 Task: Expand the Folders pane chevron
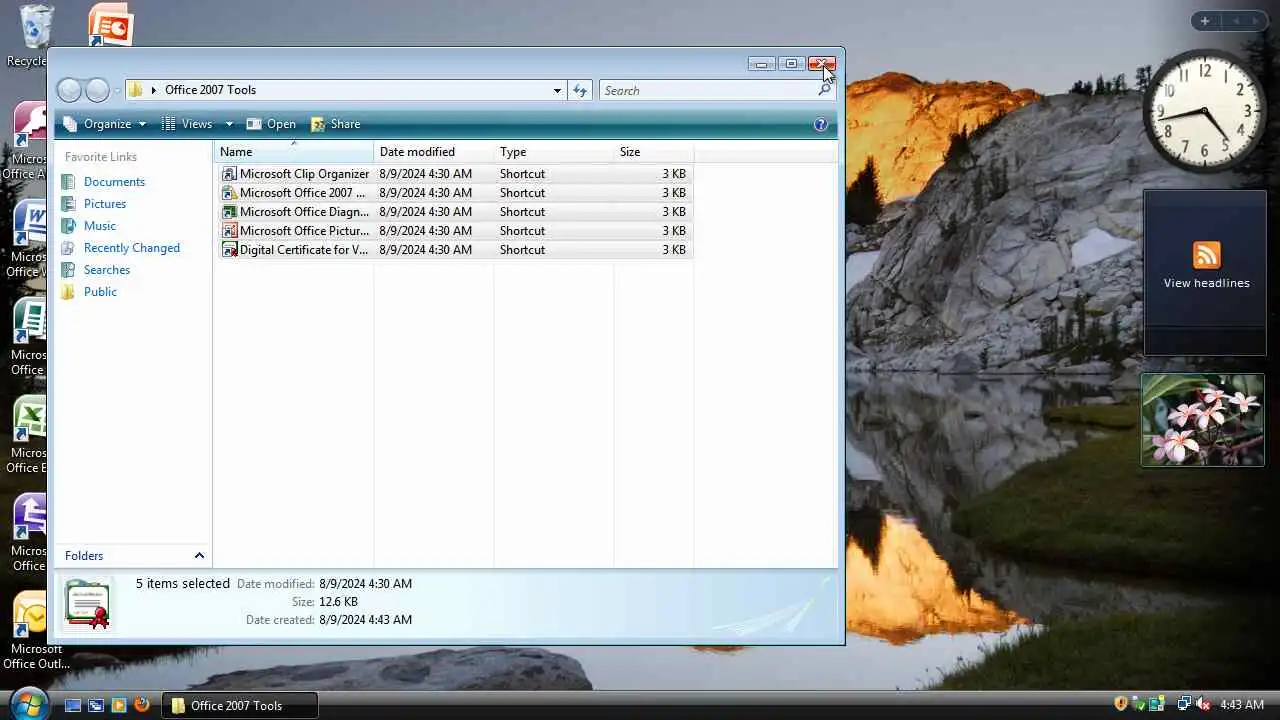pos(199,556)
